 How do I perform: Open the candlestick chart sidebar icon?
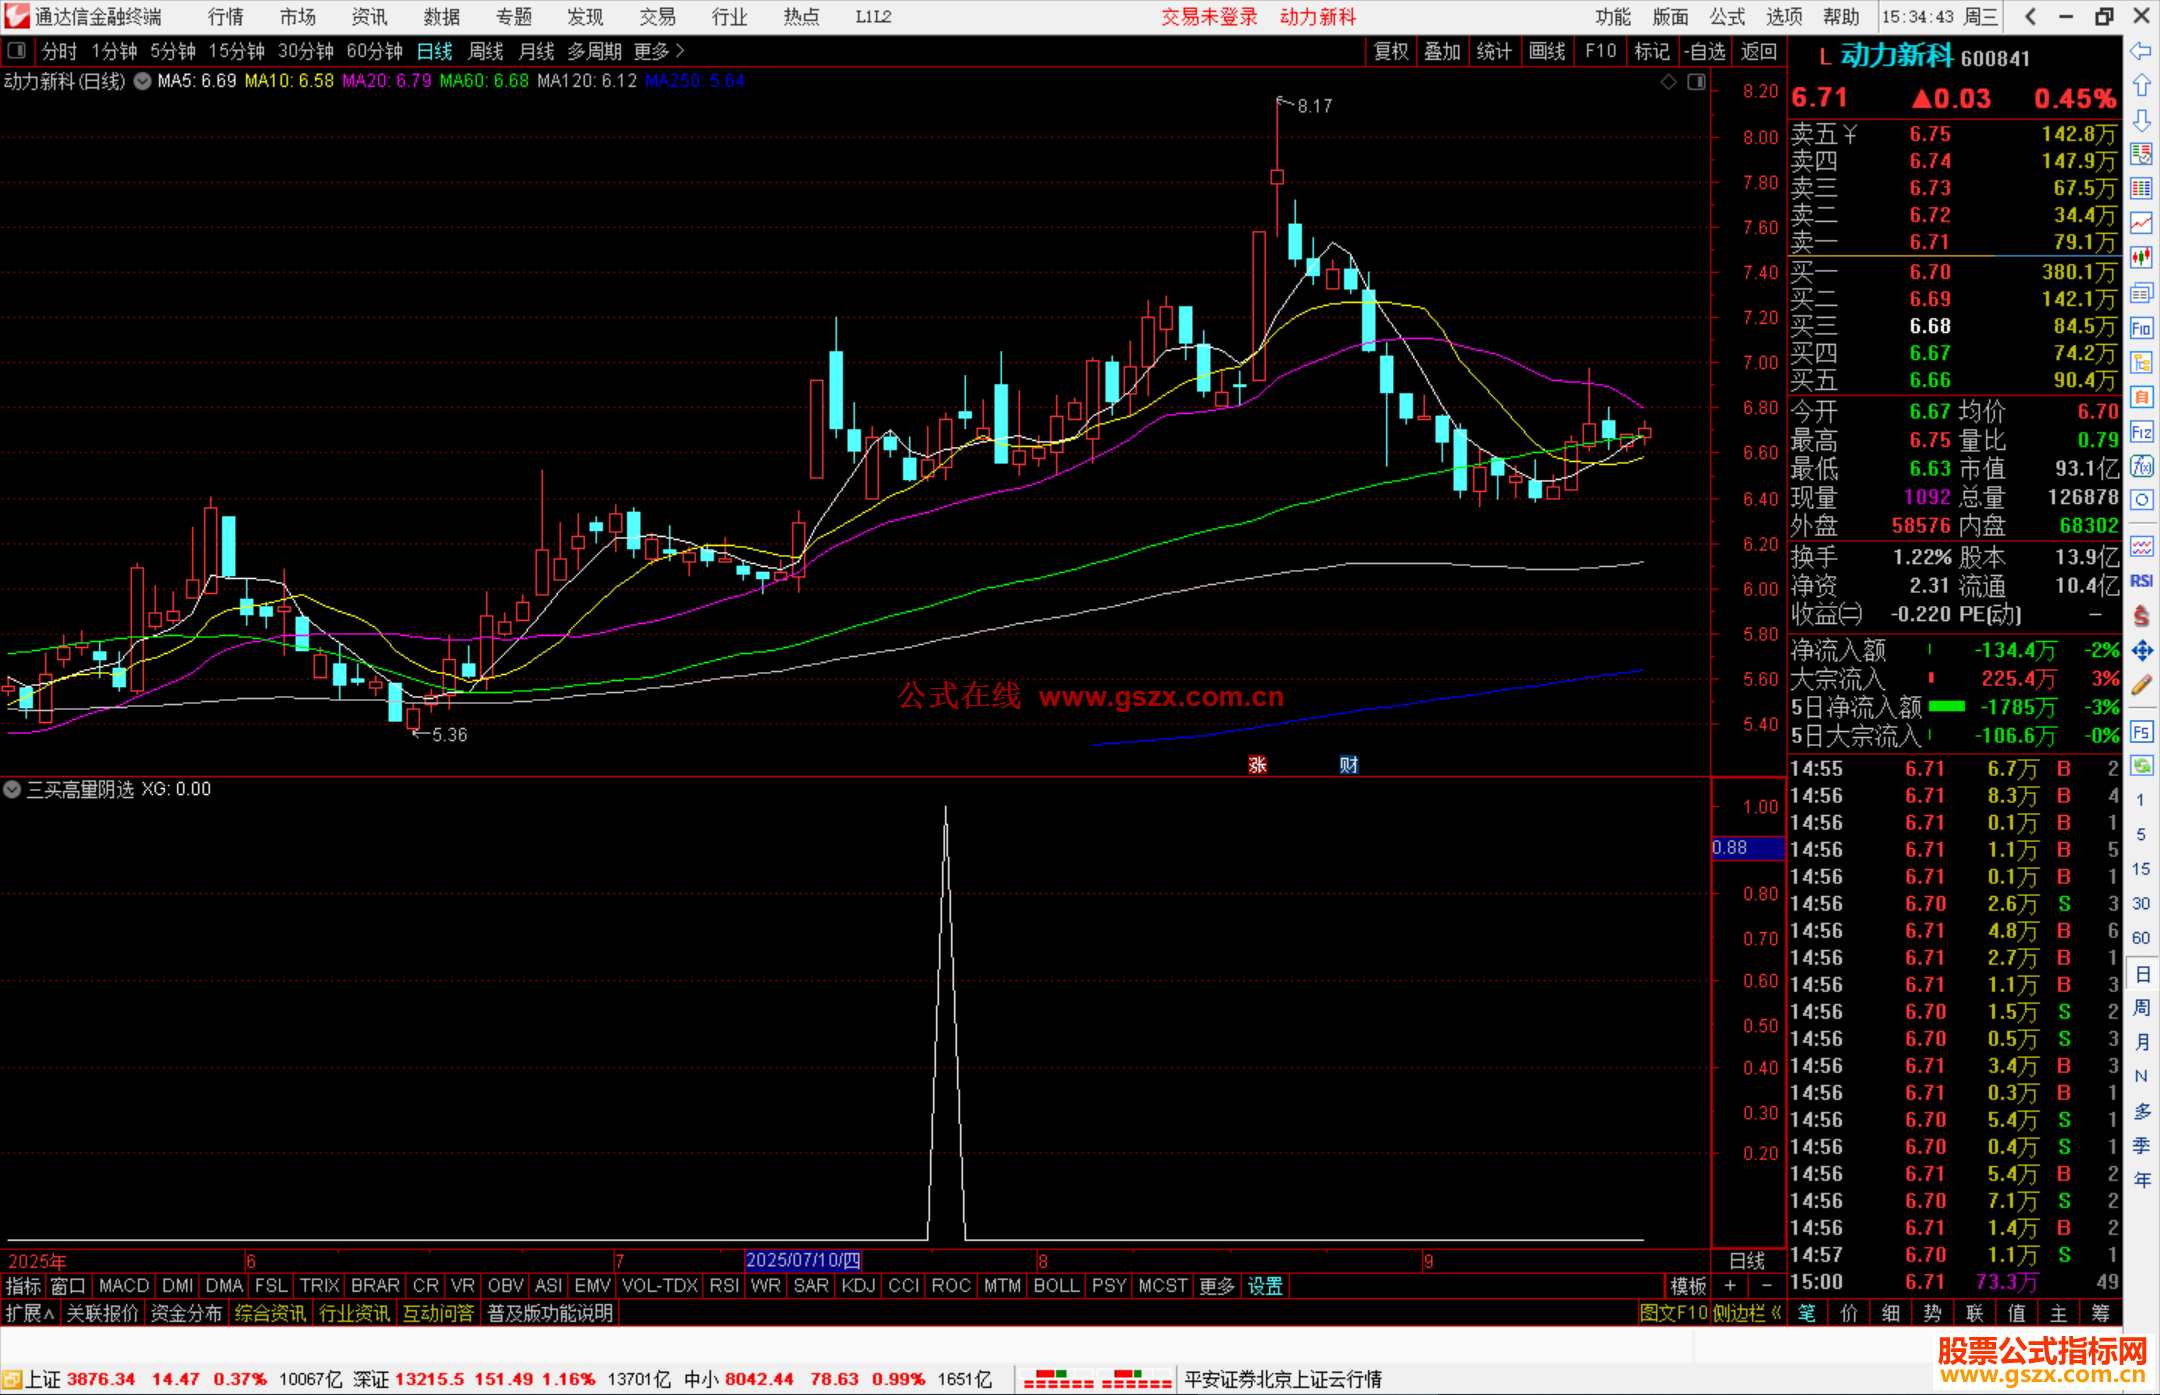pyautogui.click(x=2141, y=258)
